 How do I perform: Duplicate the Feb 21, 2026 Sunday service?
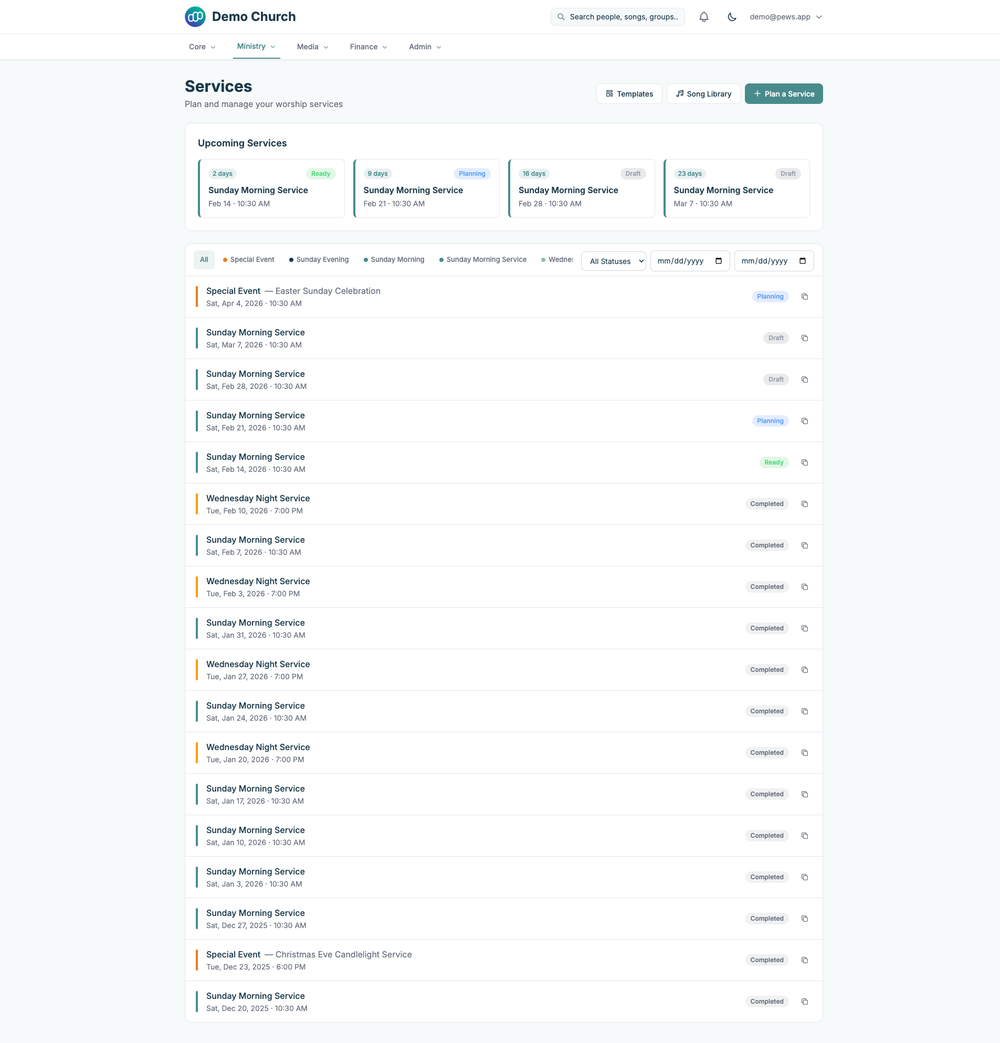coord(804,421)
